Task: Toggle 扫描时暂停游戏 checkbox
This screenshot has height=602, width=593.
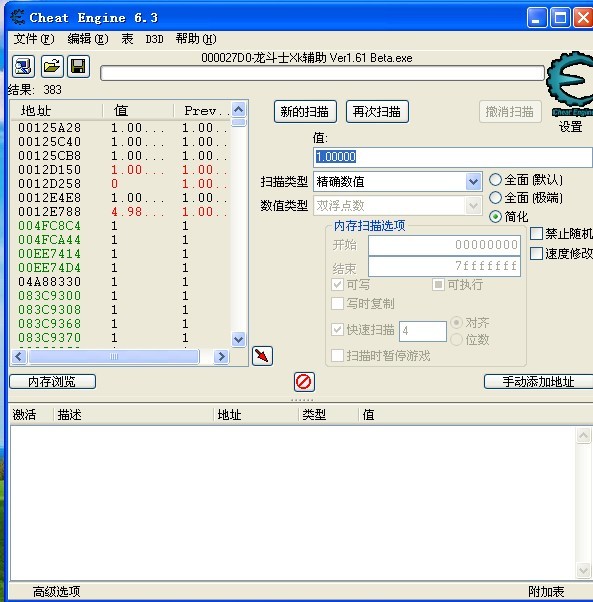Action: [337, 356]
